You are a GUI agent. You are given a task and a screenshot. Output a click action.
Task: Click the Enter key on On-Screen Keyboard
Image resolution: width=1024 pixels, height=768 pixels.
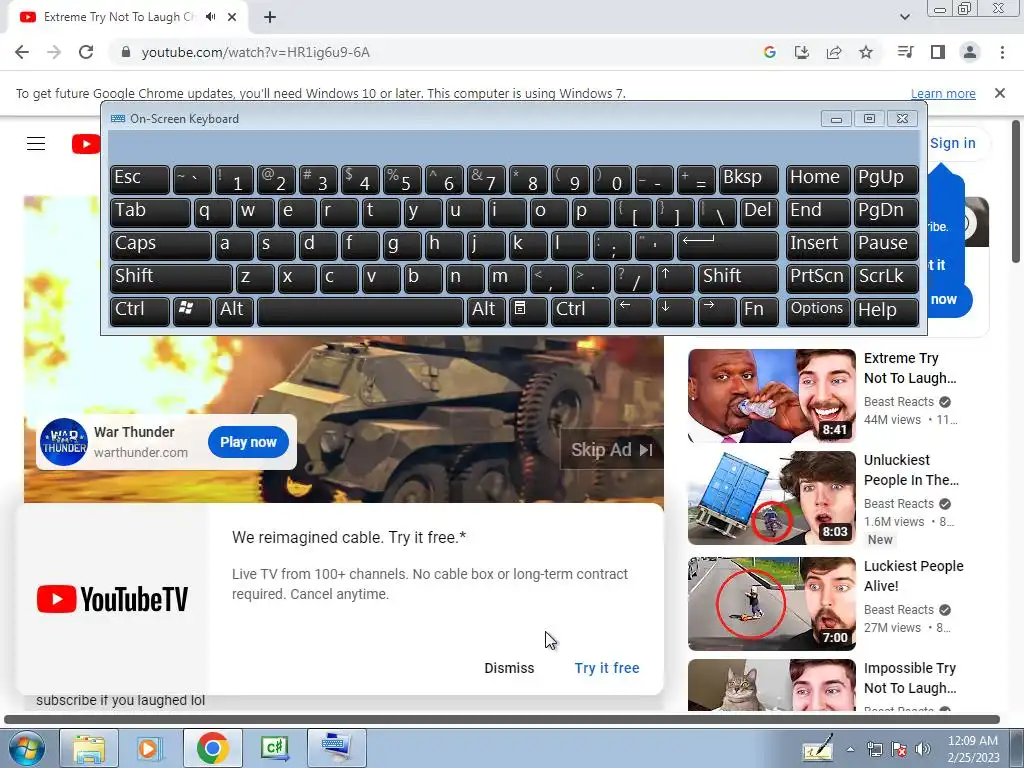point(728,246)
